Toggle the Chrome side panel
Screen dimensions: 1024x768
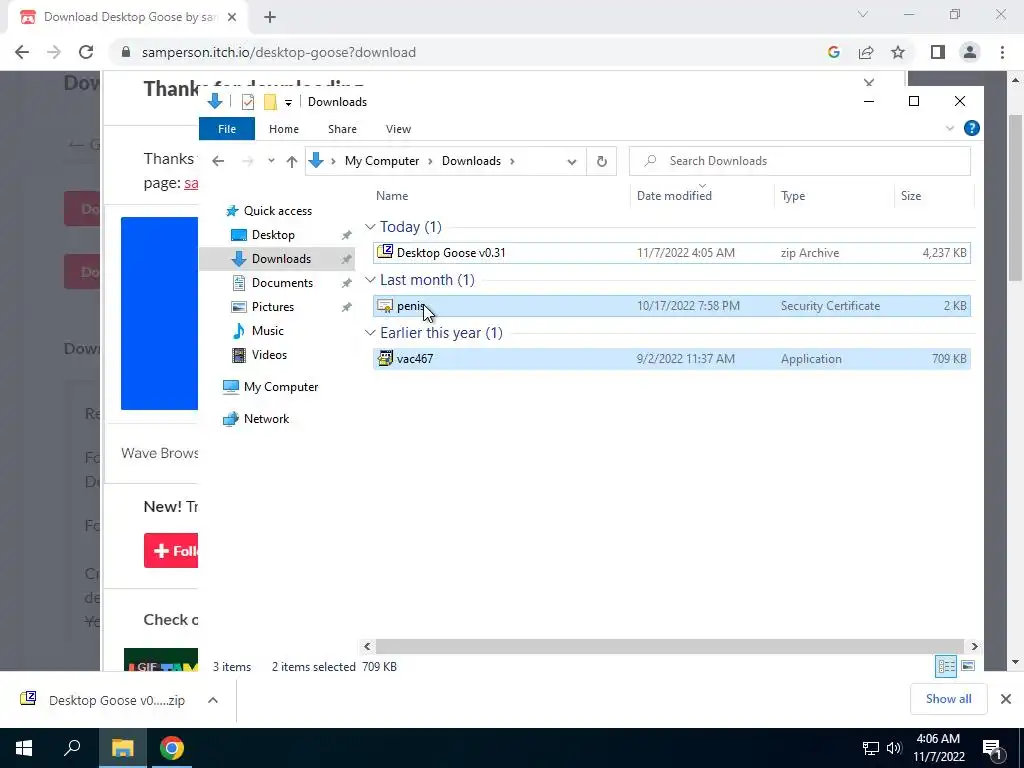(x=938, y=52)
